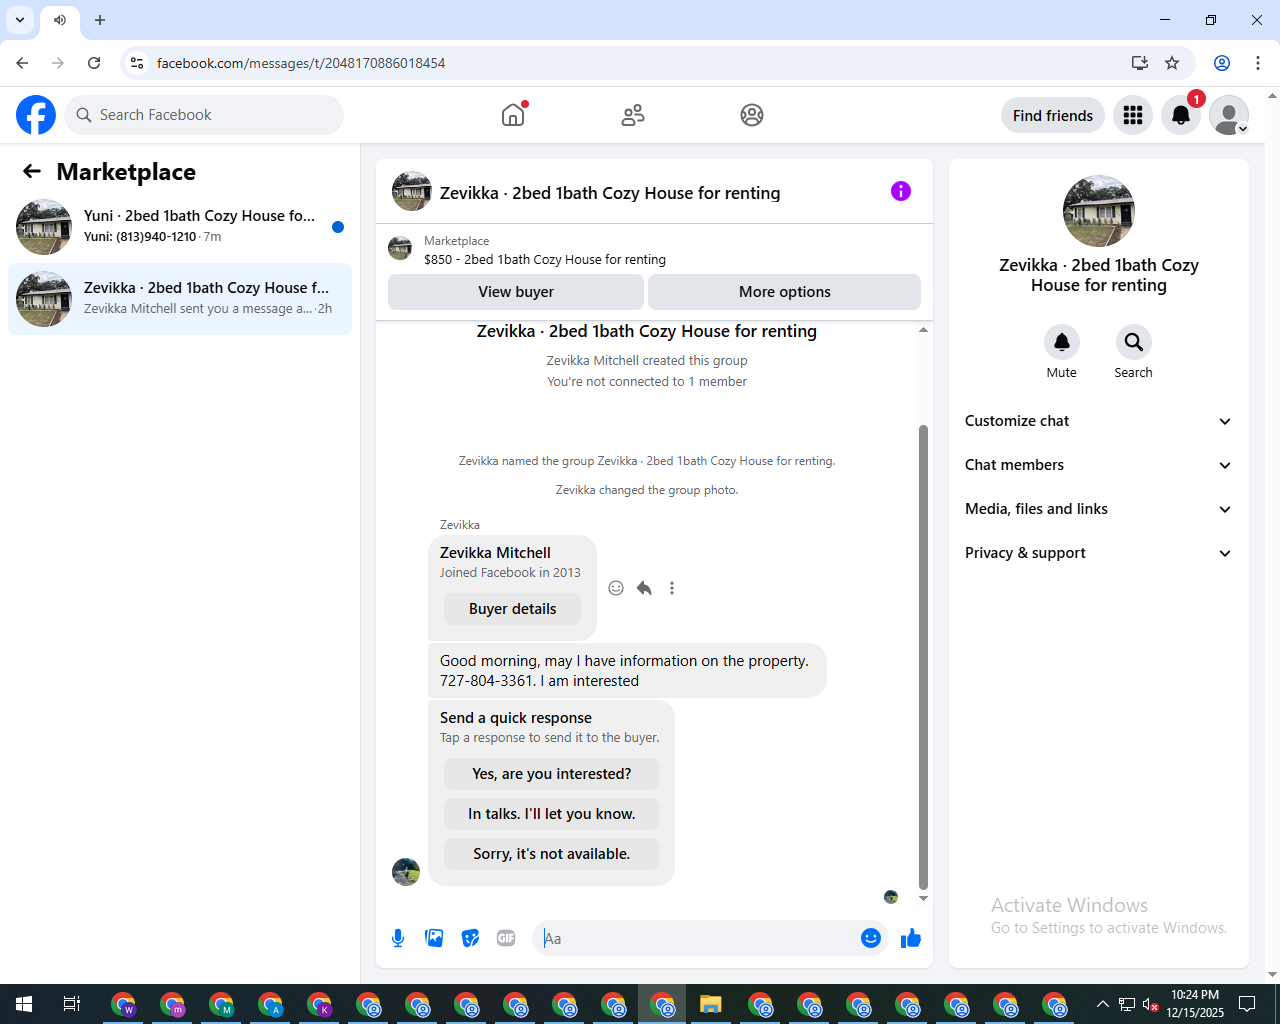This screenshot has width=1280, height=1024.
Task: Open the browser tab search dropdown
Action: (x=20, y=20)
